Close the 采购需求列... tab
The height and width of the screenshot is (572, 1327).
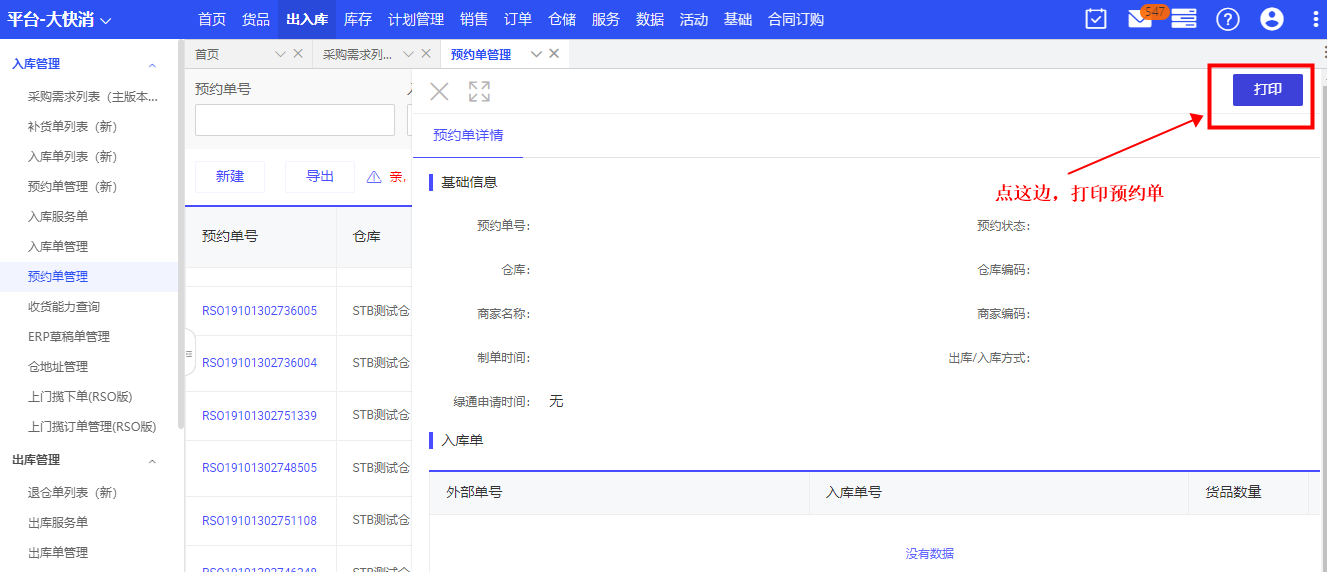point(426,54)
